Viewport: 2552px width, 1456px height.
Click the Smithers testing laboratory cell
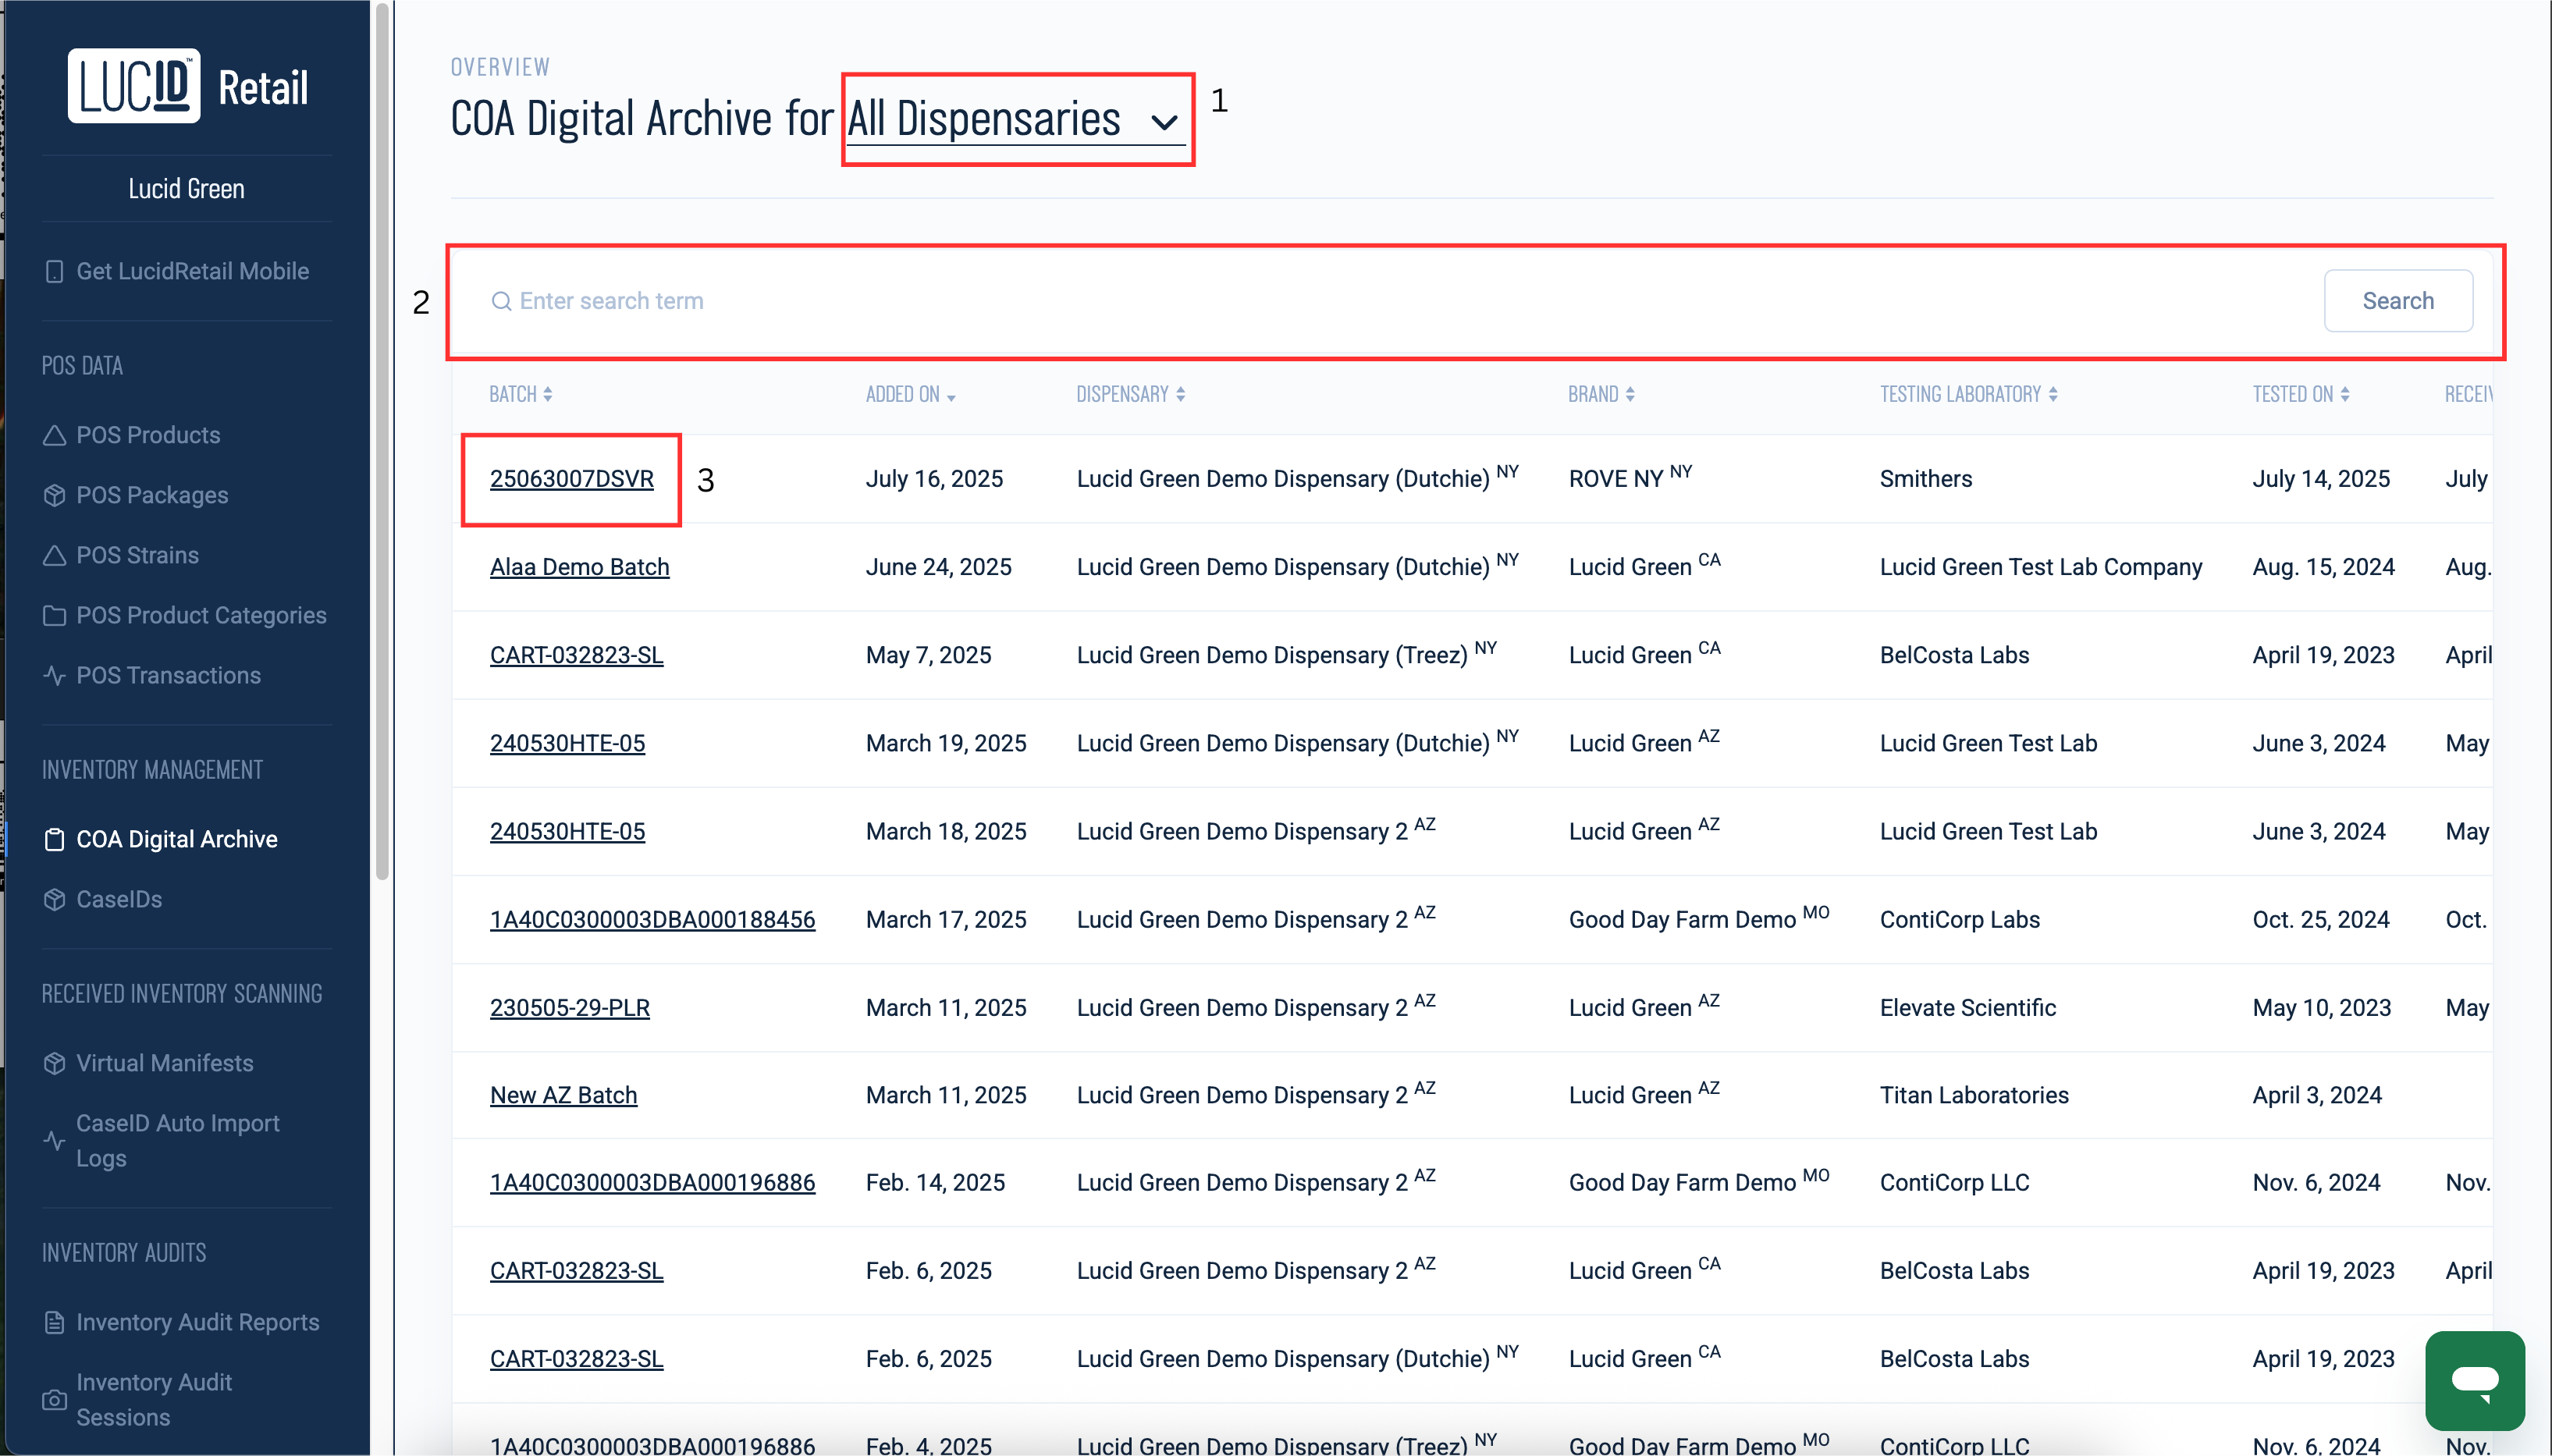(x=1925, y=479)
